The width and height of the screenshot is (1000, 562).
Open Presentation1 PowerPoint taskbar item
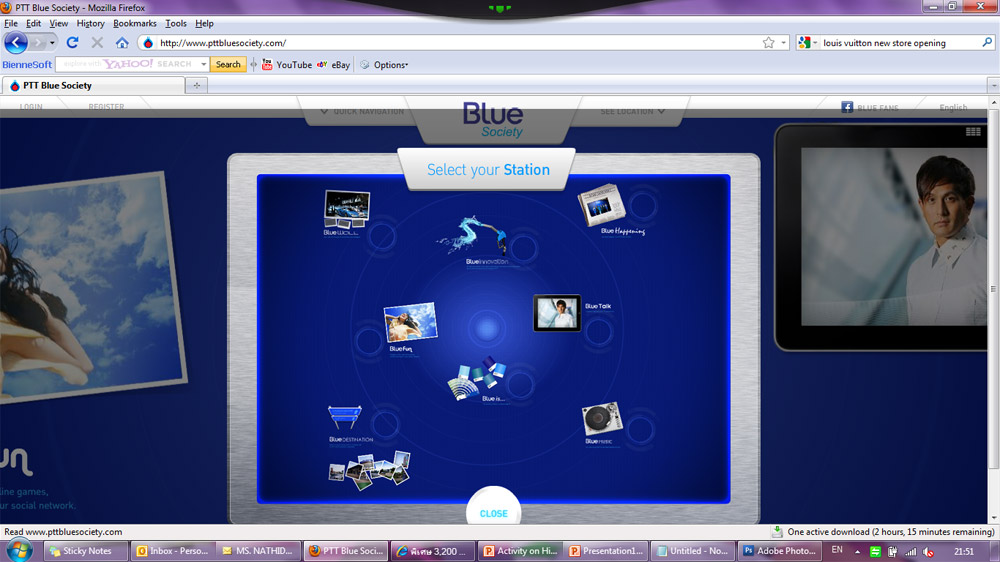606,551
